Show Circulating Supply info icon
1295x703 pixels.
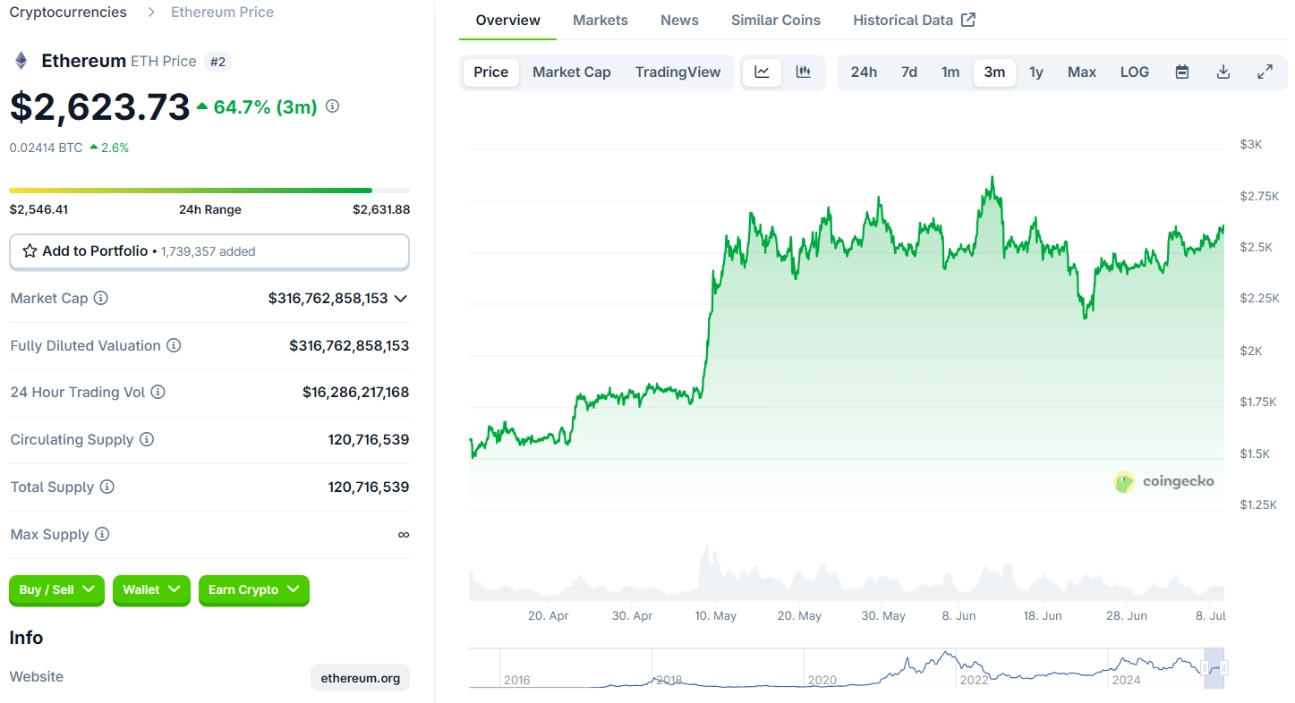pos(147,439)
